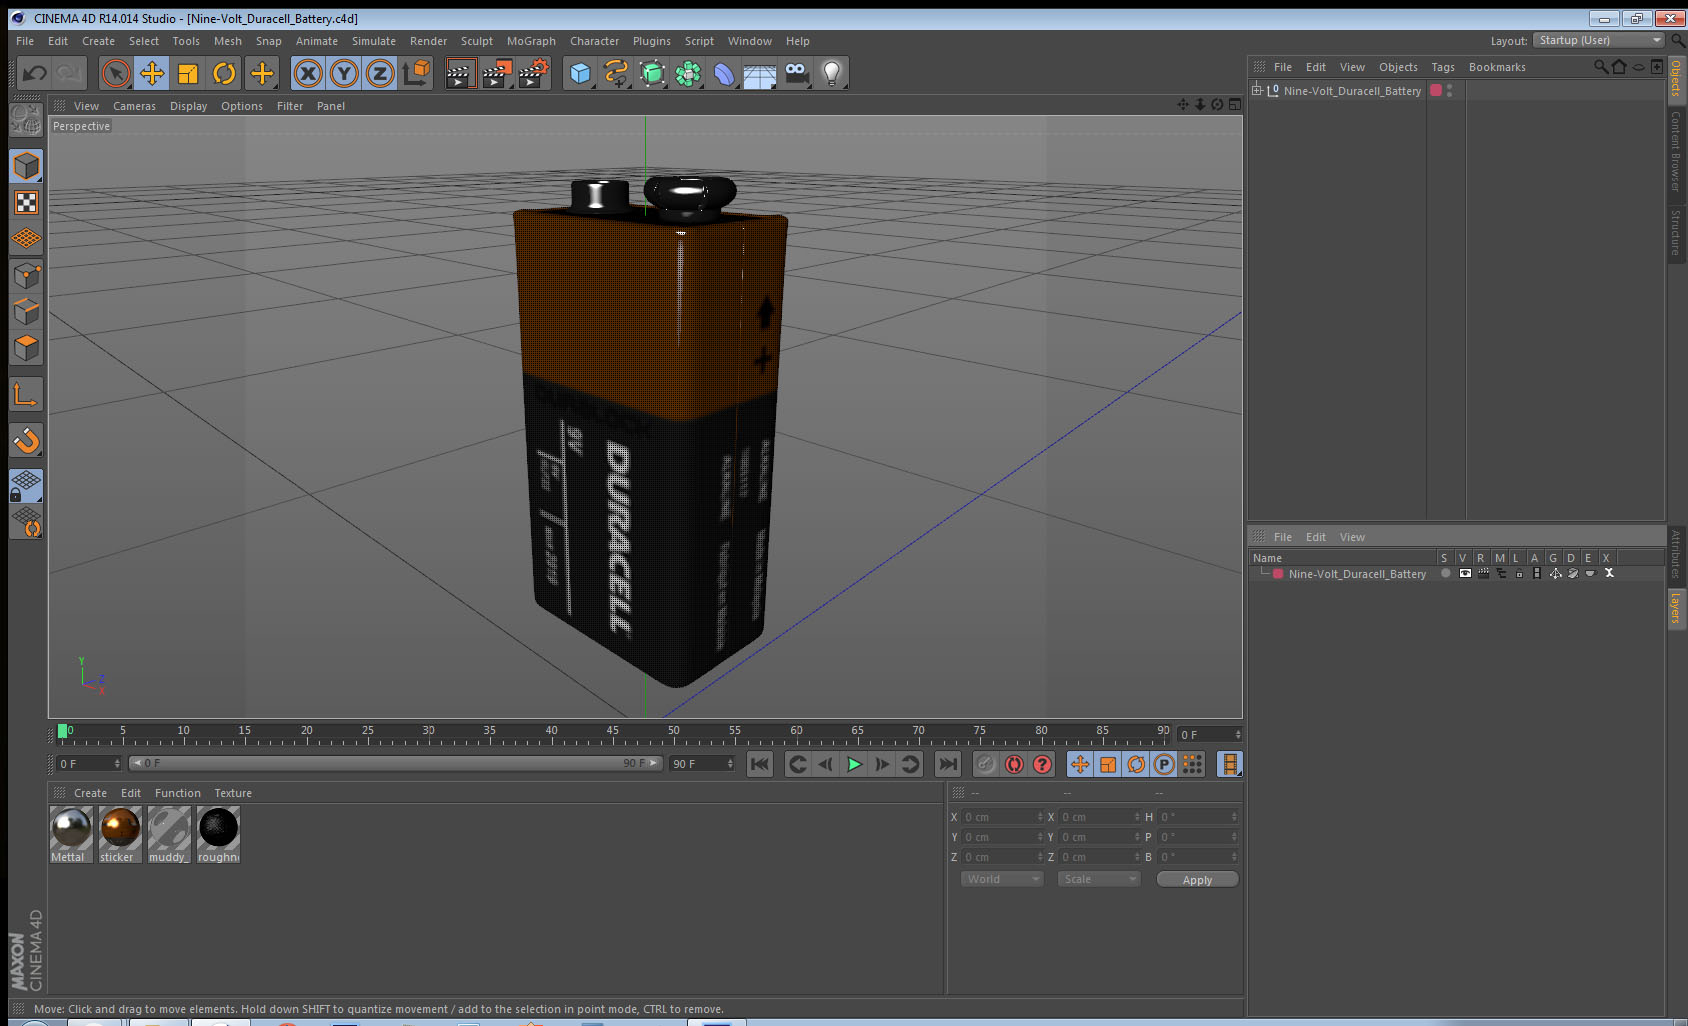Open the array modeling objects icon
The height and width of the screenshot is (1026, 1688).
[x=688, y=73]
